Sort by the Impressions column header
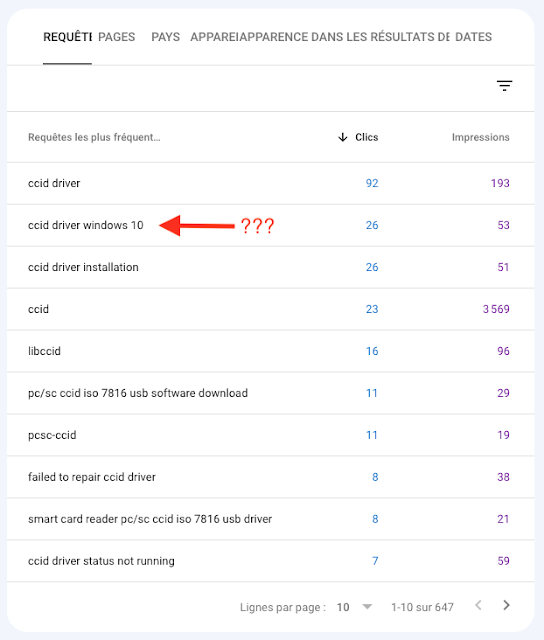Image resolution: width=544 pixels, height=640 pixels. coord(480,137)
